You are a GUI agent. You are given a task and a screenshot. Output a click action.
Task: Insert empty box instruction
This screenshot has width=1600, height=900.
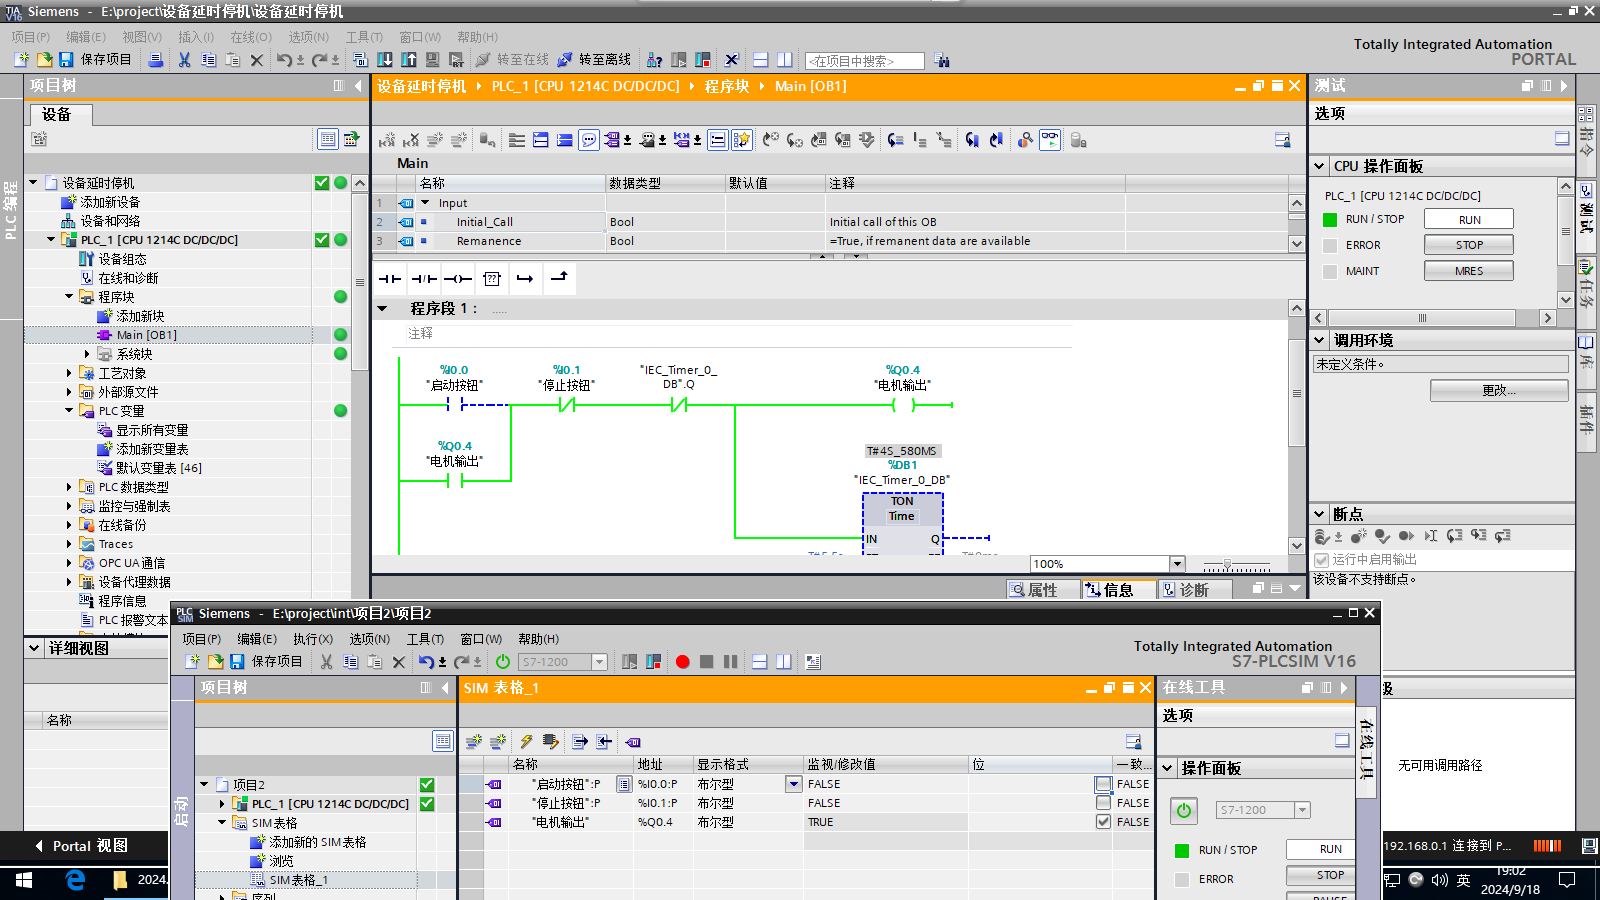492,279
